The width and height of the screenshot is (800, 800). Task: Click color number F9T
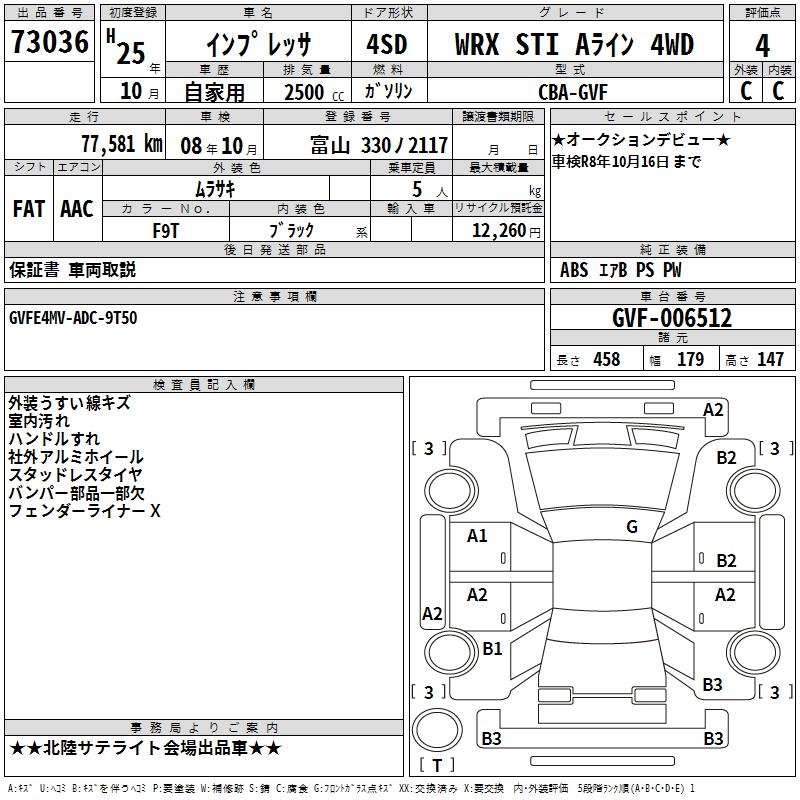tap(165, 231)
